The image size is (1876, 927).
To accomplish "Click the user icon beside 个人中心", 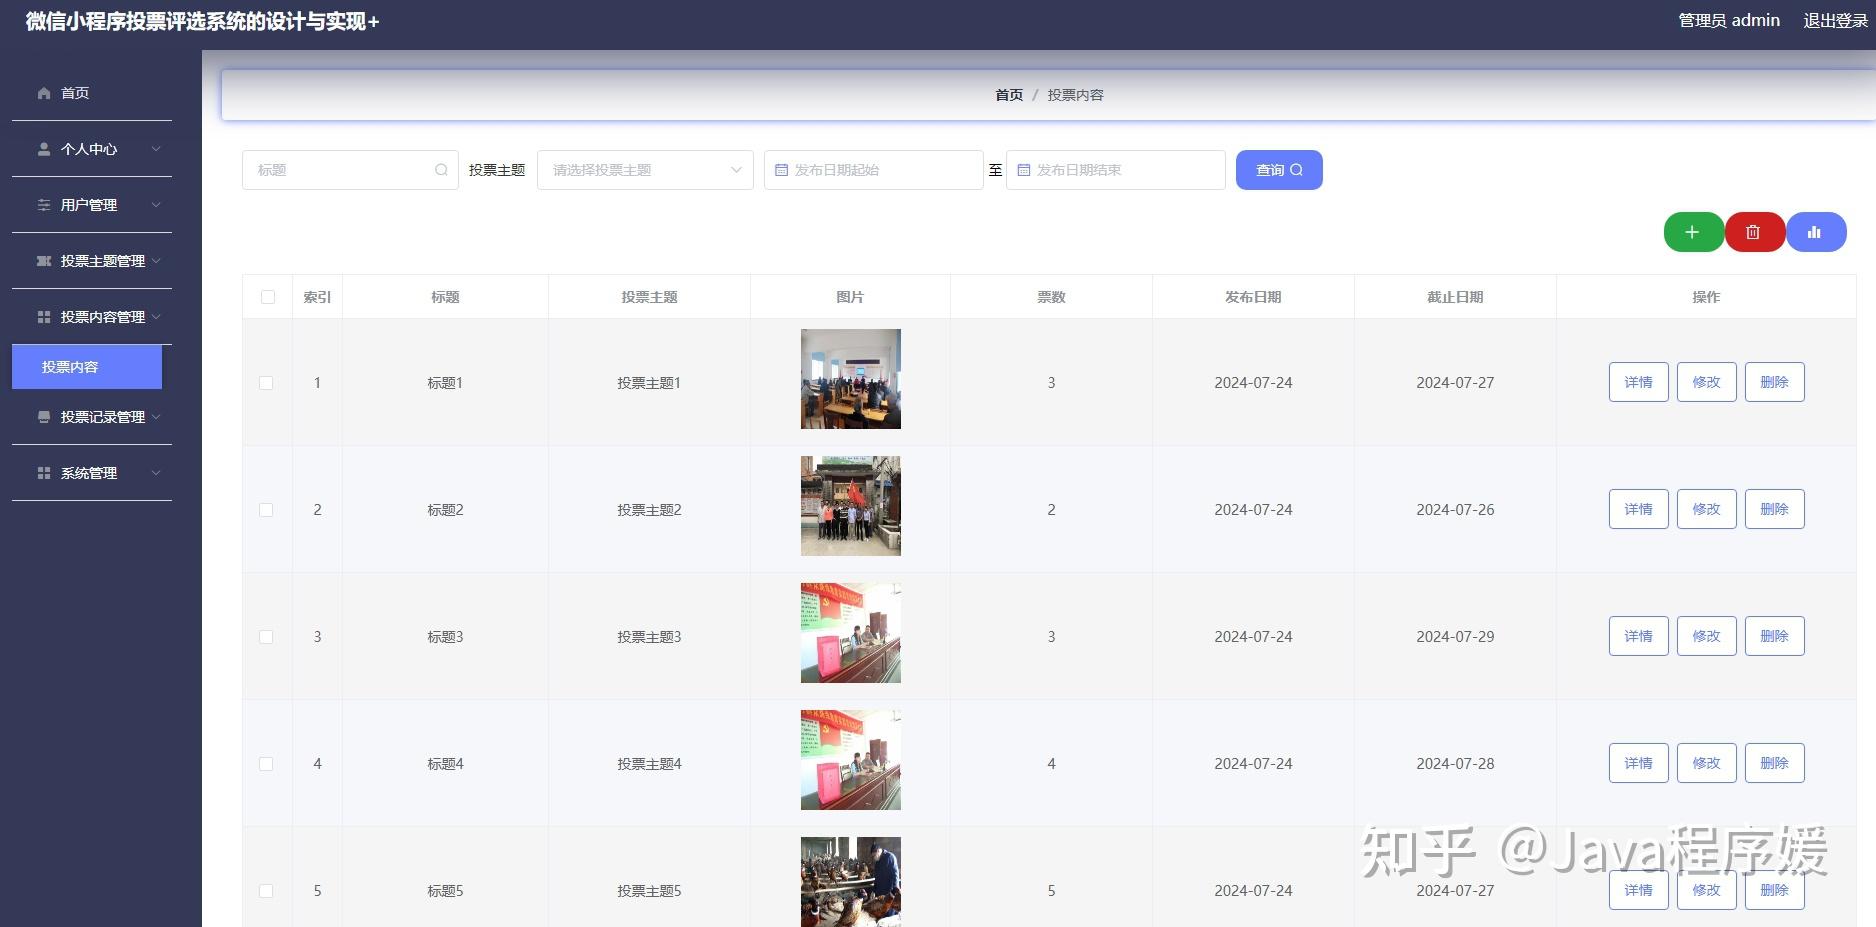I will (44, 148).
